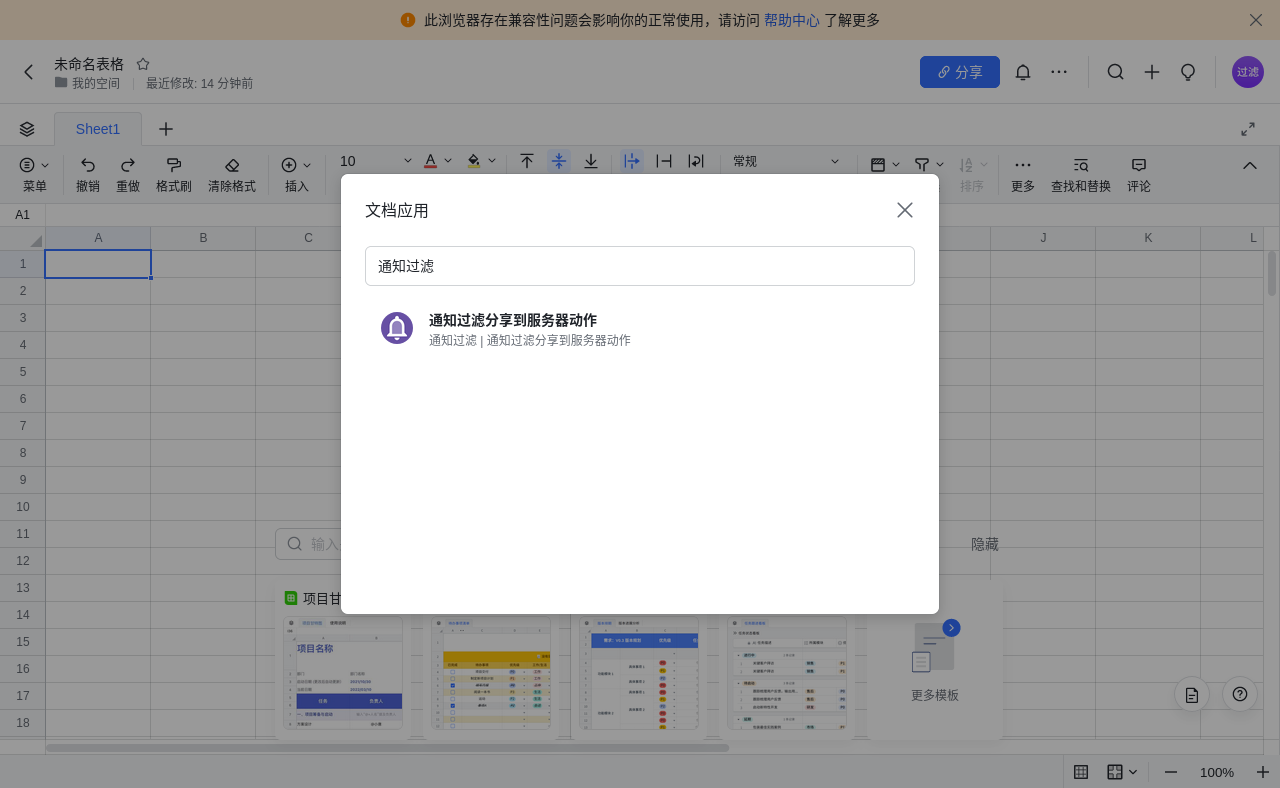
Task: Open the notifications bell
Action: (1023, 72)
